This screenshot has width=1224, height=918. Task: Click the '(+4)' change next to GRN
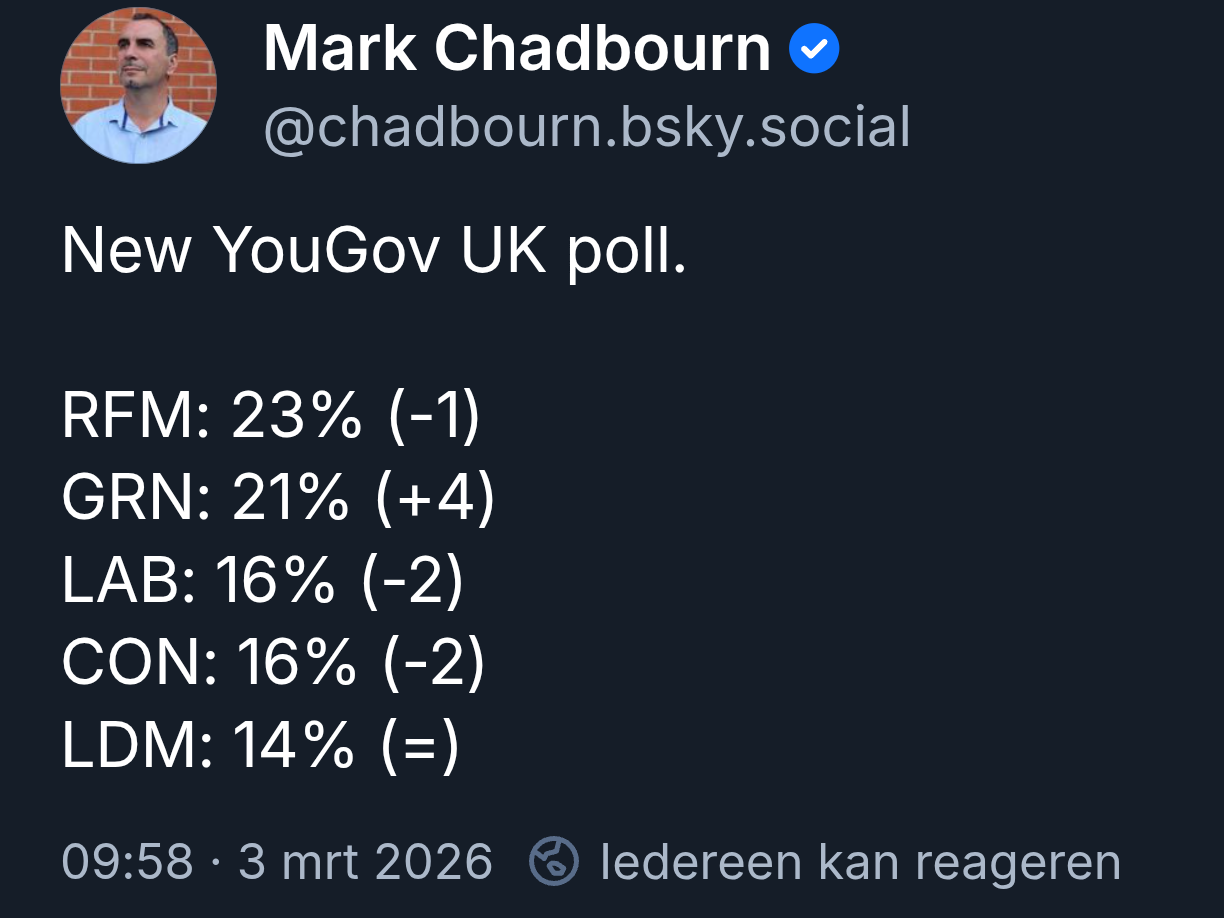[435, 498]
